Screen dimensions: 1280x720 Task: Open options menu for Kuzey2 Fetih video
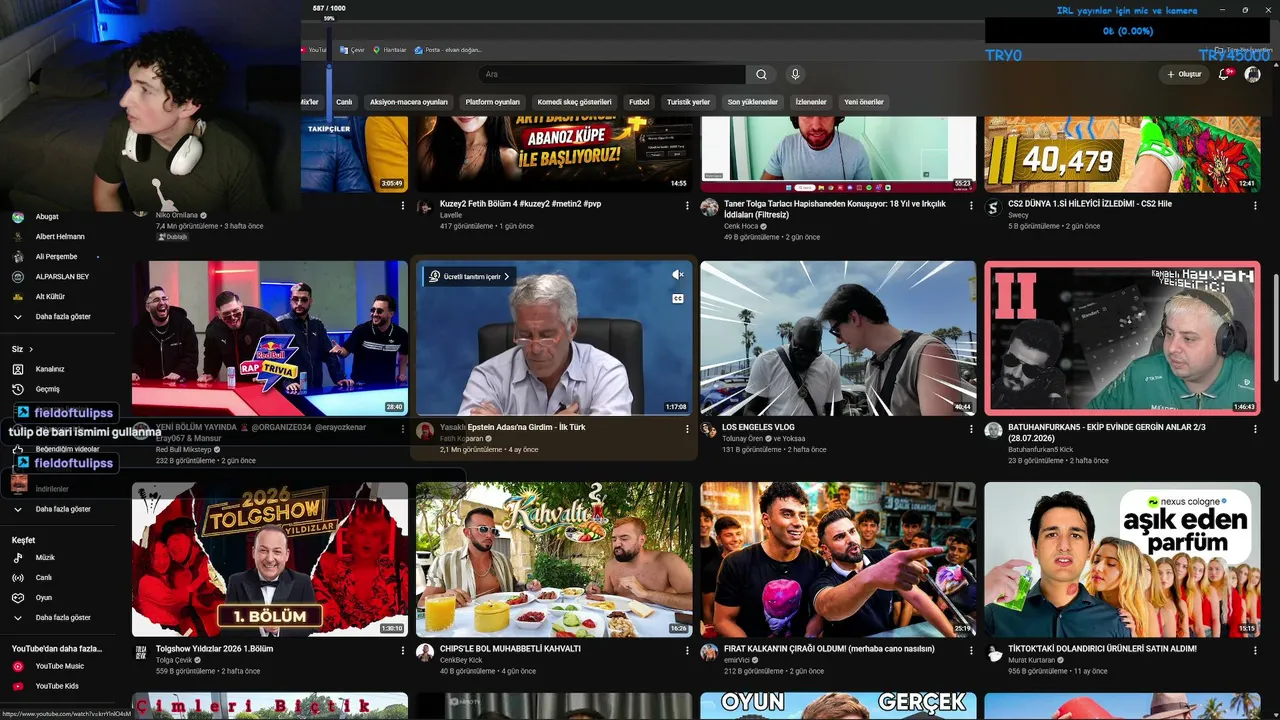pos(687,205)
